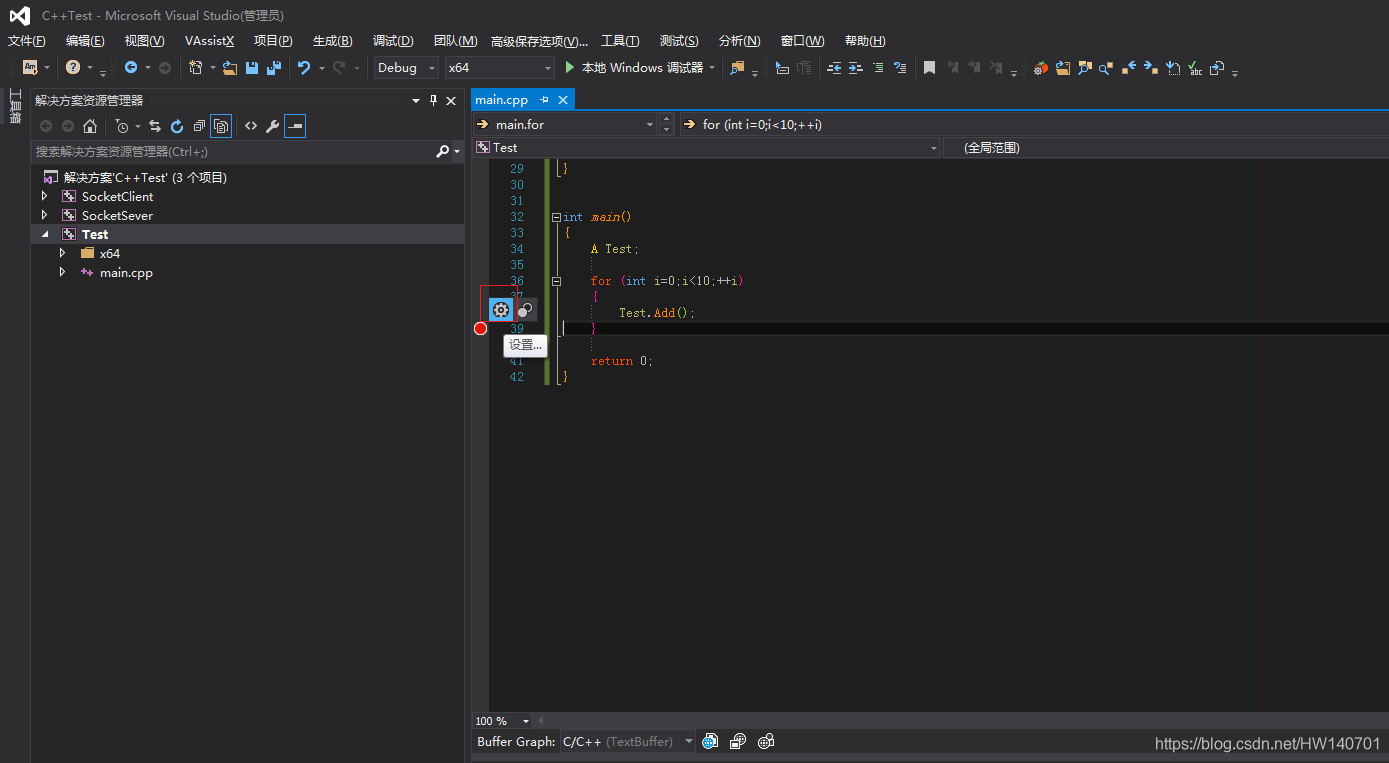The image size is (1389, 763).
Task: Click the Home icon in Solution Explorer
Action: [x=90, y=126]
